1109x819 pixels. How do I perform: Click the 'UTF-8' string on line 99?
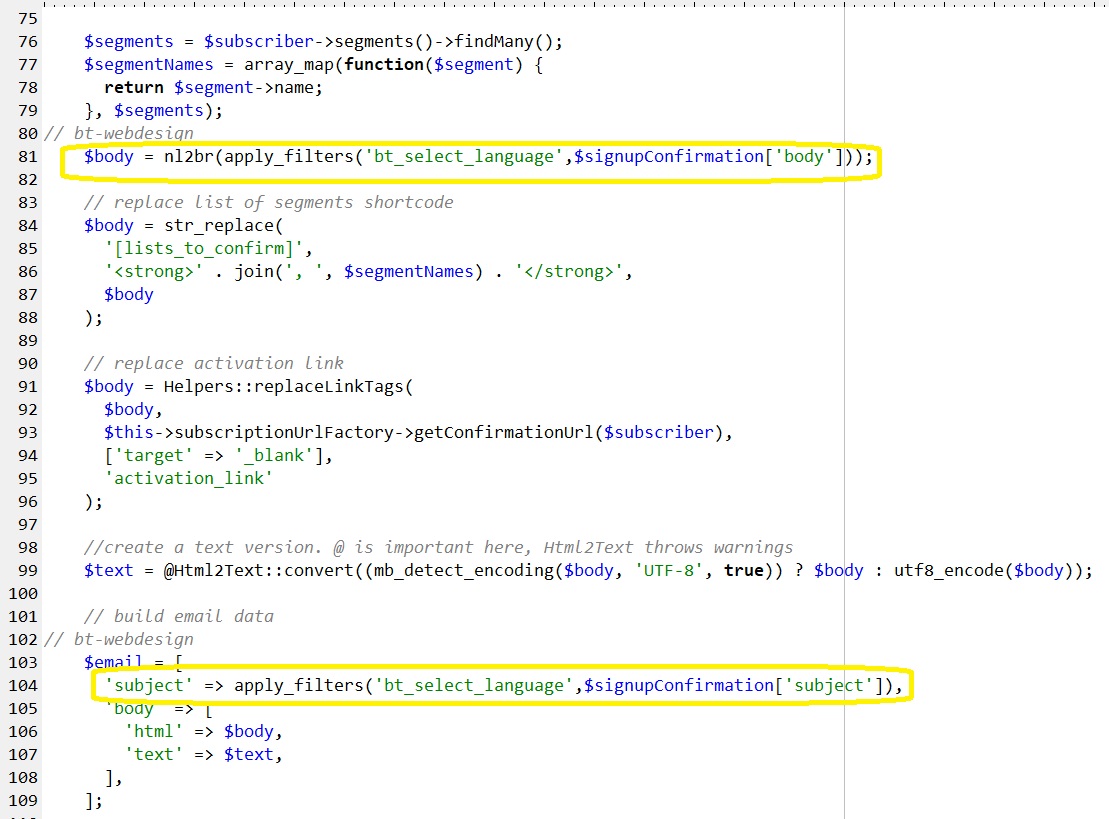tap(669, 570)
